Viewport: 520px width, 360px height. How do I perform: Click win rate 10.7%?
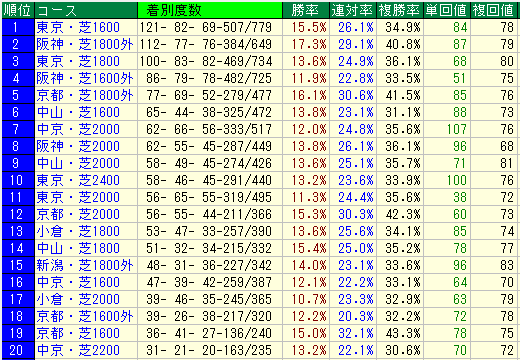[309, 299]
